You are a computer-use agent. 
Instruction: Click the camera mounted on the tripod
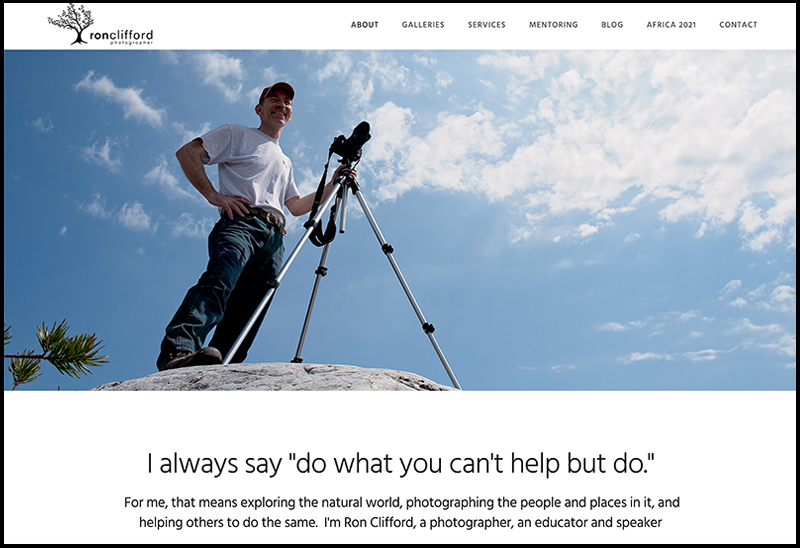(352, 140)
